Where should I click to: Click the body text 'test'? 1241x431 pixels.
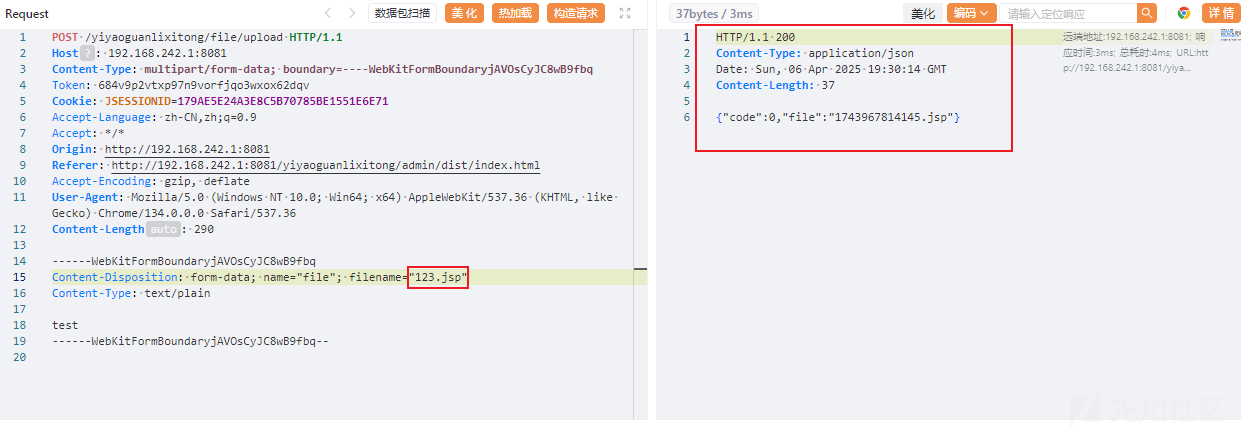coord(65,325)
